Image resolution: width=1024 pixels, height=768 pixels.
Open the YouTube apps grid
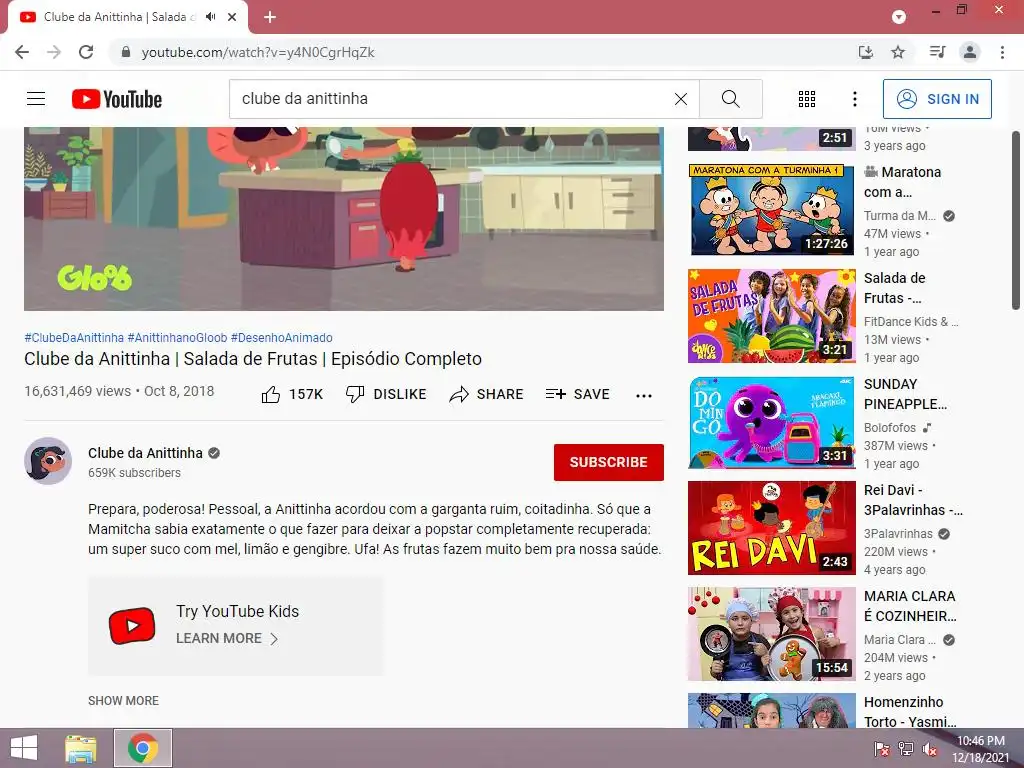(x=807, y=99)
